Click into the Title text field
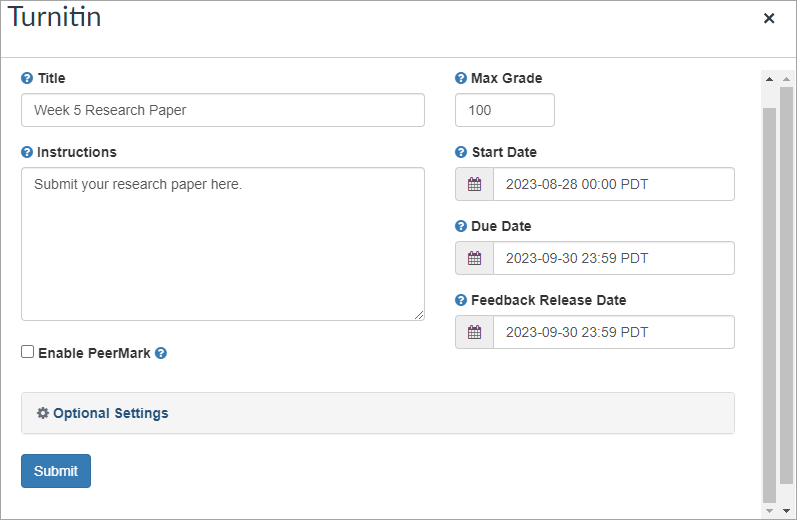The height and width of the screenshot is (520, 797). (x=223, y=110)
